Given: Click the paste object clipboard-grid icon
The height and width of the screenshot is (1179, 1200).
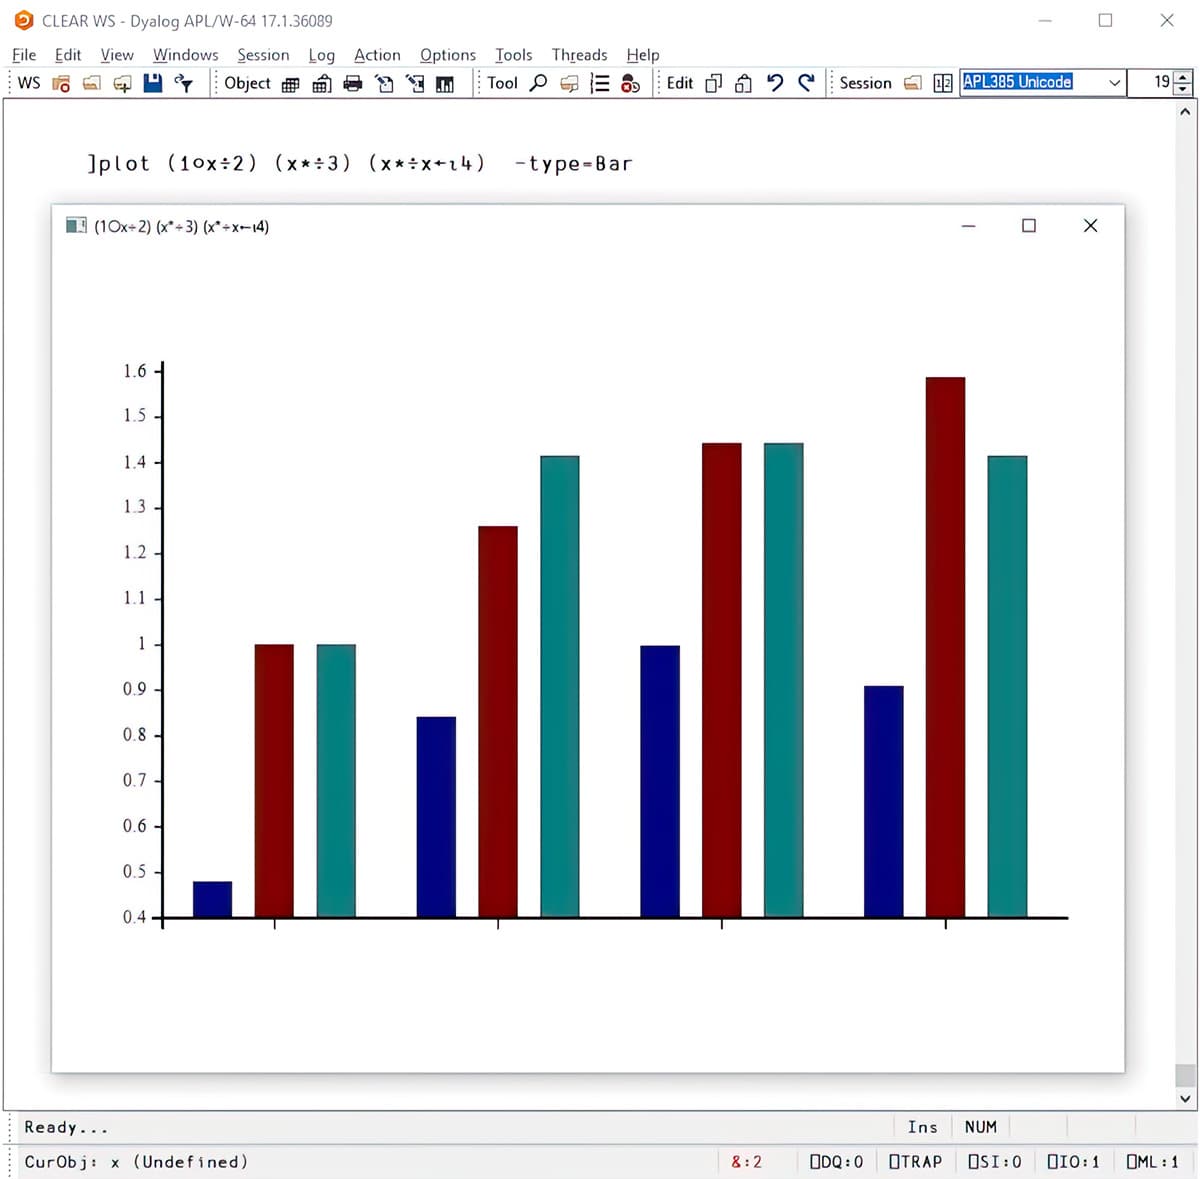Looking at the screenshot, I should [322, 84].
